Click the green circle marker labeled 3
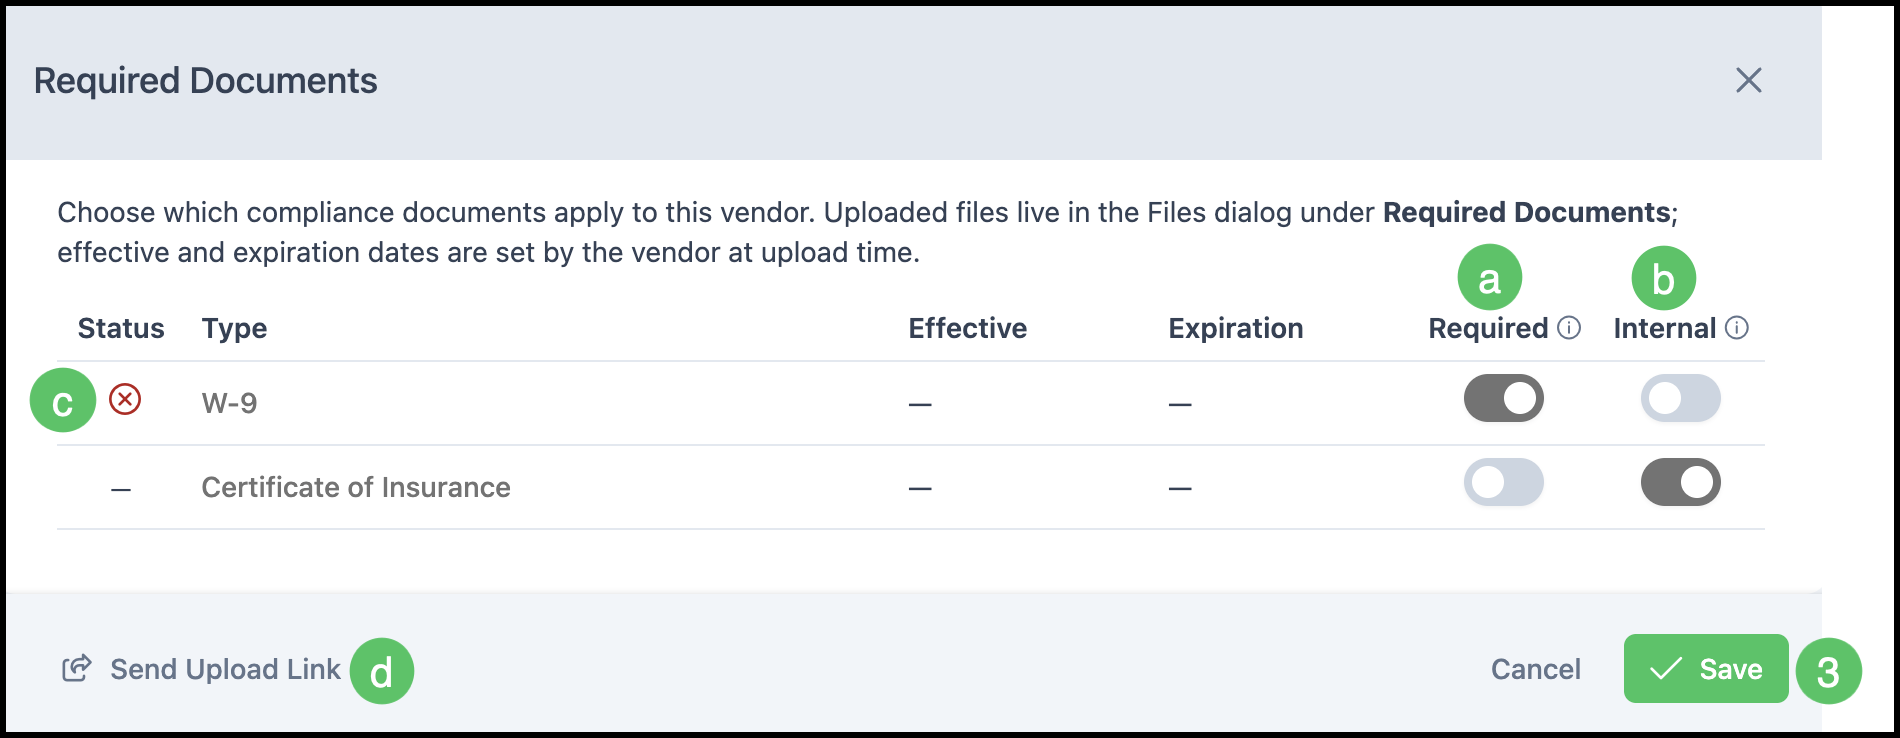Image resolution: width=1900 pixels, height=738 pixels. pos(1828,671)
